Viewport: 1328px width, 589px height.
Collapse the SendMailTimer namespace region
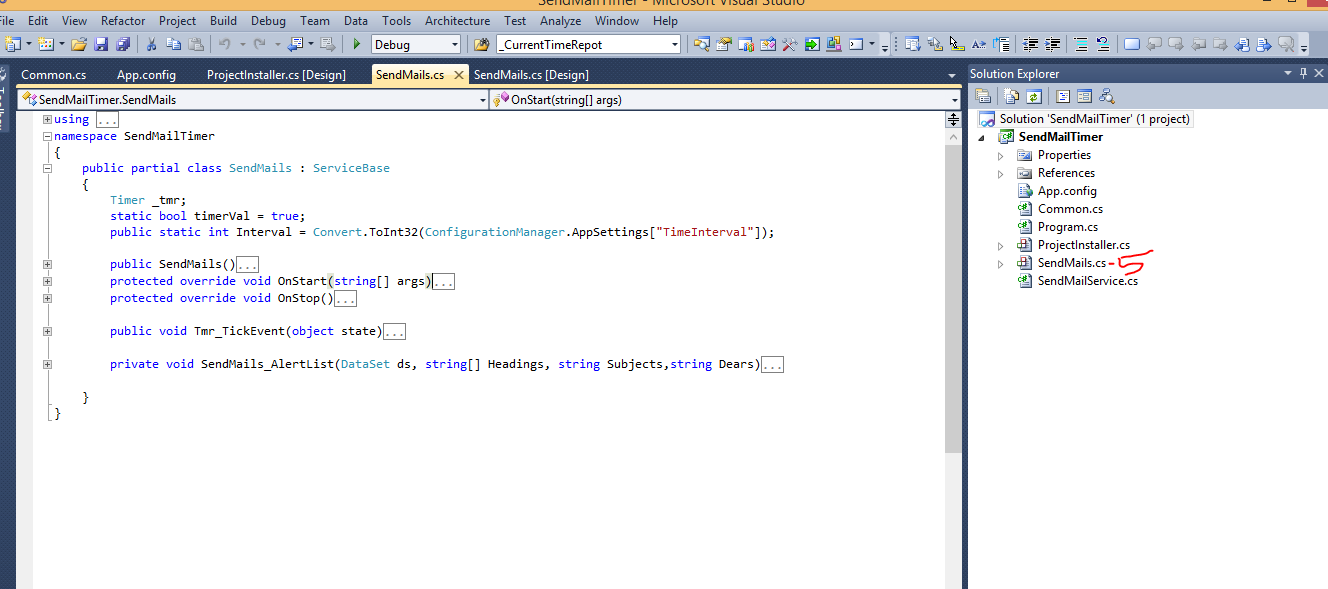pyautogui.click(x=47, y=135)
